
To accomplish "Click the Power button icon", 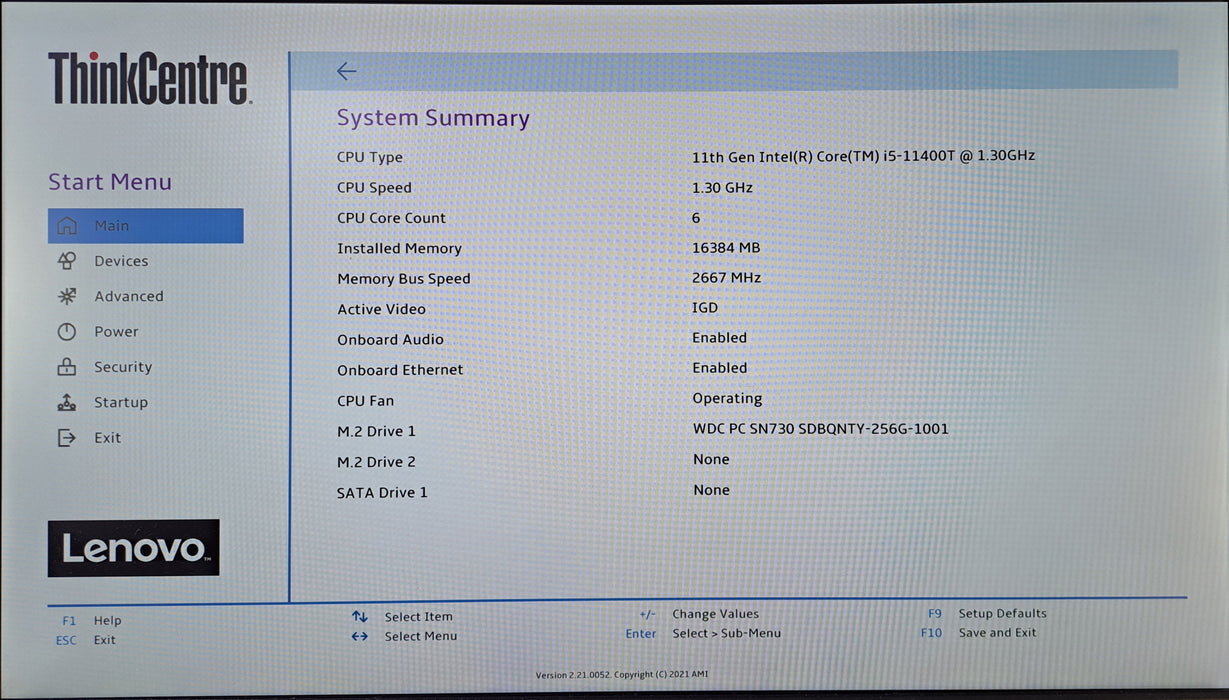I will [67, 332].
